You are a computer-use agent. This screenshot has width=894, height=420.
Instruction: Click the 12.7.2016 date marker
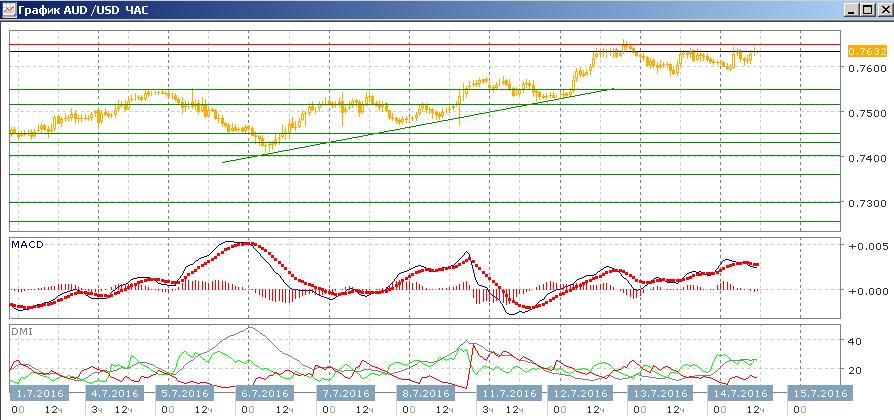coord(579,393)
